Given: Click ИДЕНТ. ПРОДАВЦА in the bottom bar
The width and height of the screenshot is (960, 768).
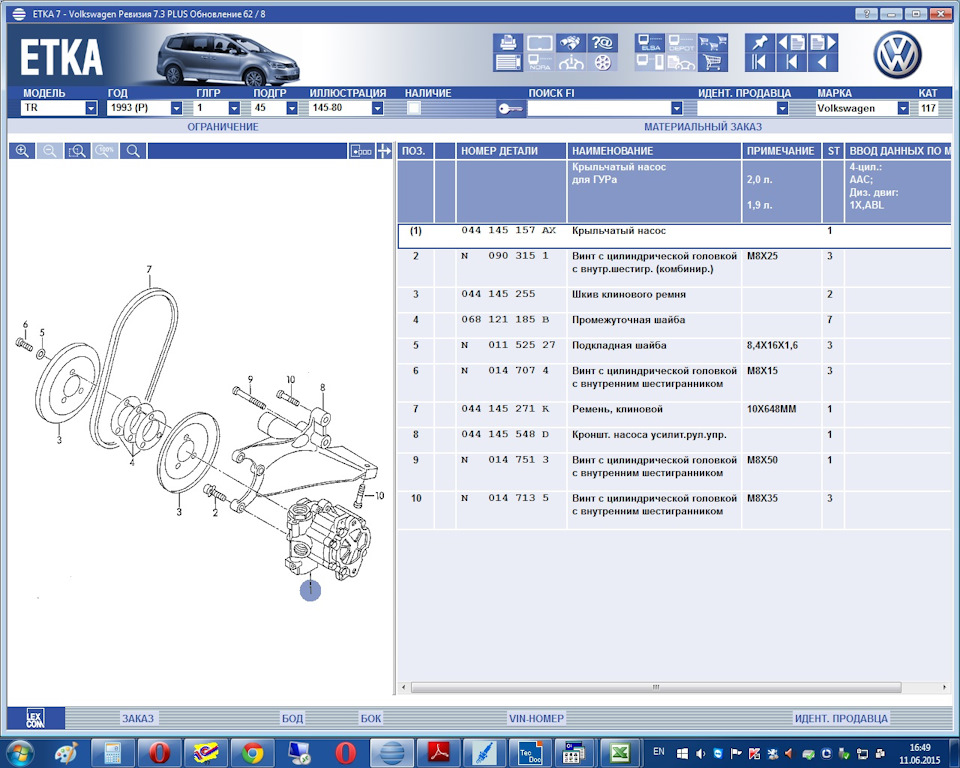Looking at the screenshot, I should 841,718.
